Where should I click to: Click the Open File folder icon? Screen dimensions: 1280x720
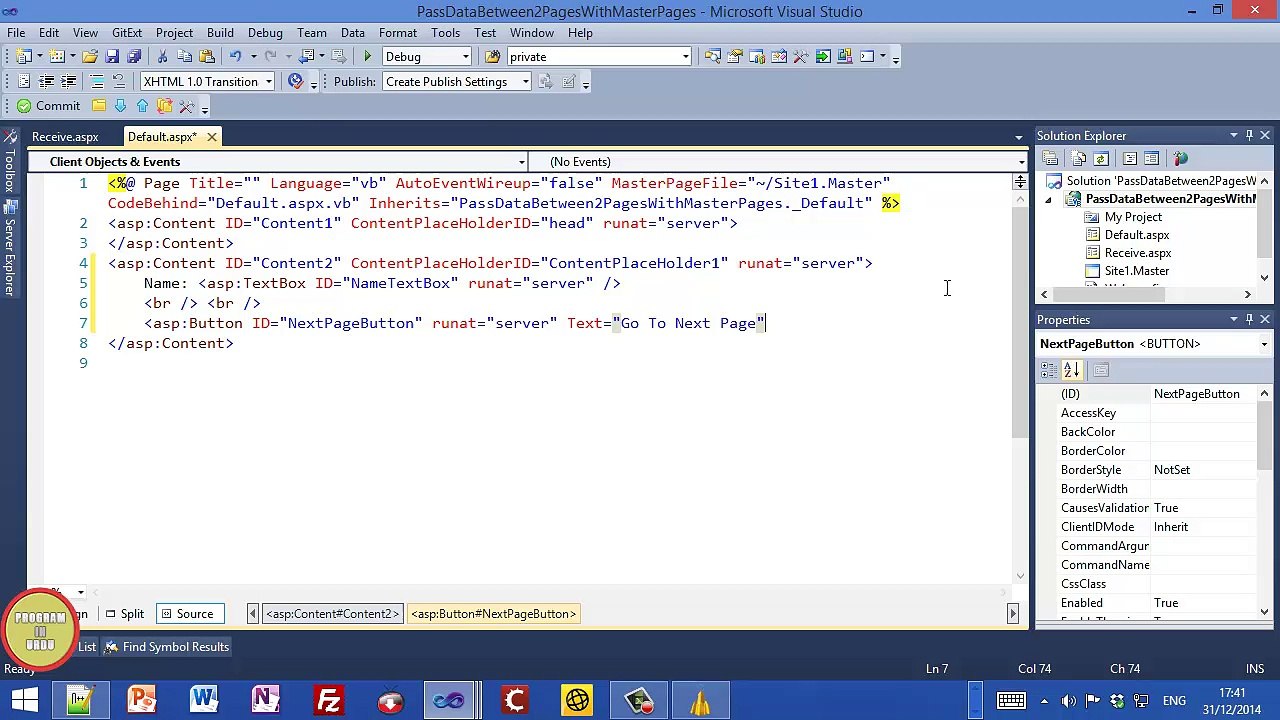[90, 57]
